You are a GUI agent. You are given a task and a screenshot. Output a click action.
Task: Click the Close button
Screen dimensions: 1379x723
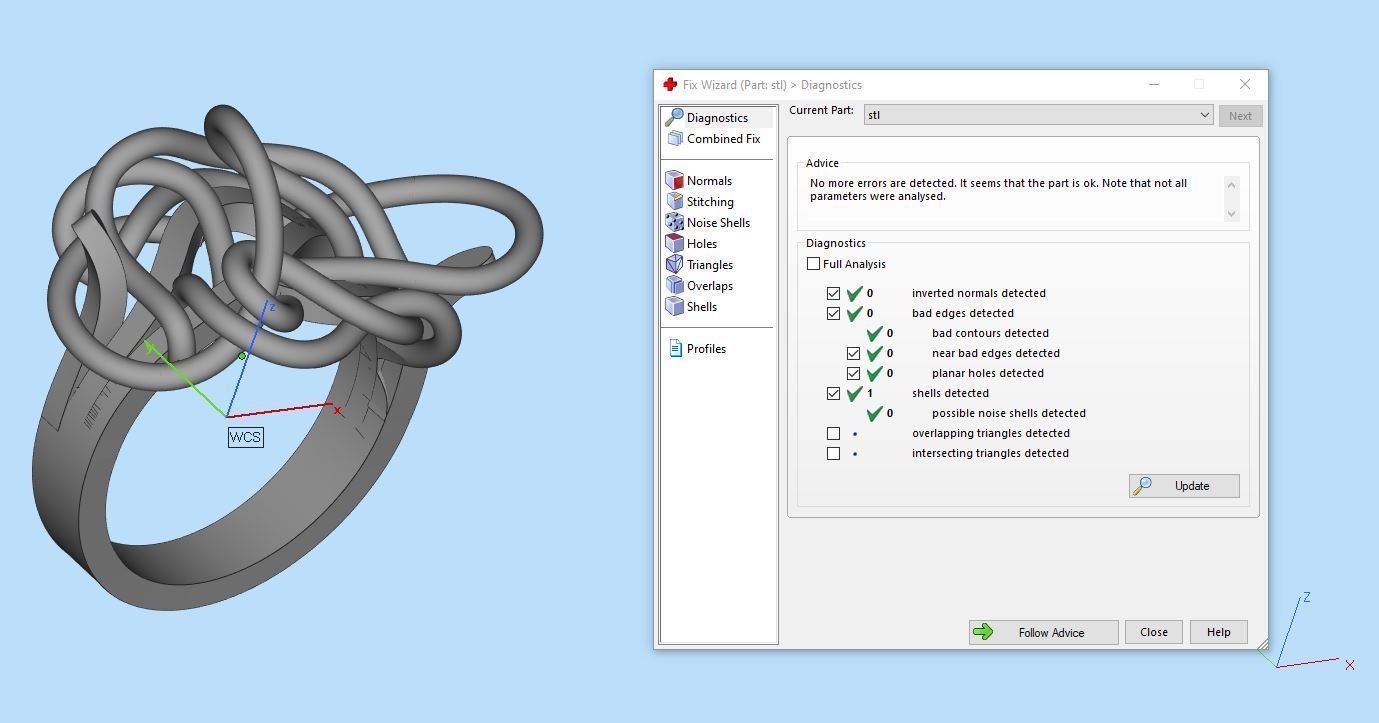click(1153, 632)
